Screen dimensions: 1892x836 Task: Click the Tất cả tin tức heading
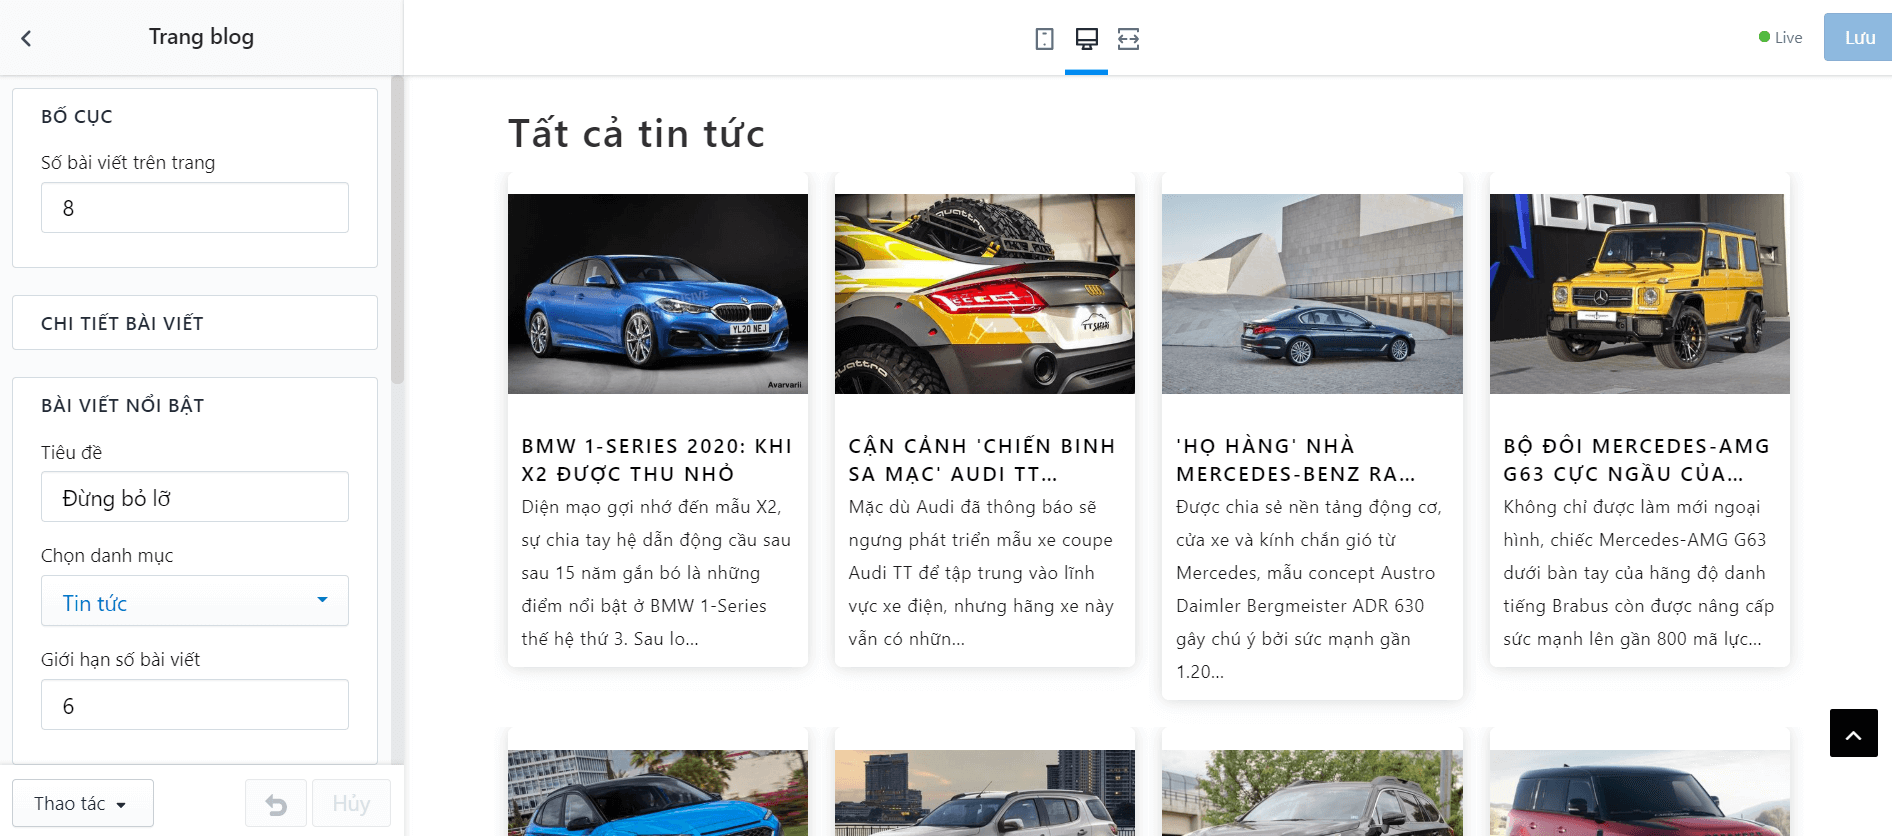point(637,134)
